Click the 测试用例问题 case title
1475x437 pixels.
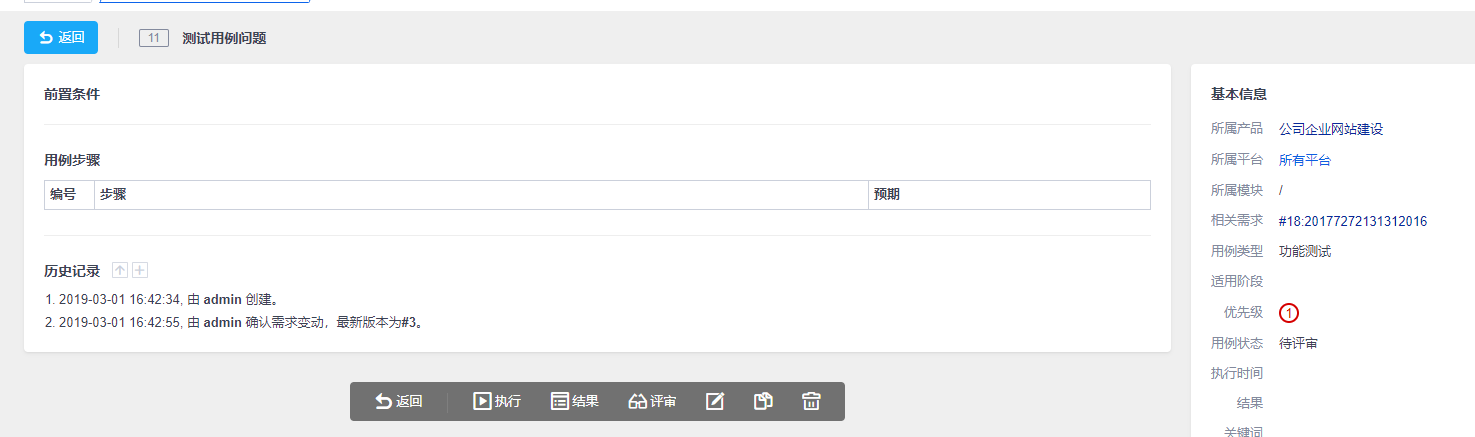pyautogui.click(x=224, y=39)
